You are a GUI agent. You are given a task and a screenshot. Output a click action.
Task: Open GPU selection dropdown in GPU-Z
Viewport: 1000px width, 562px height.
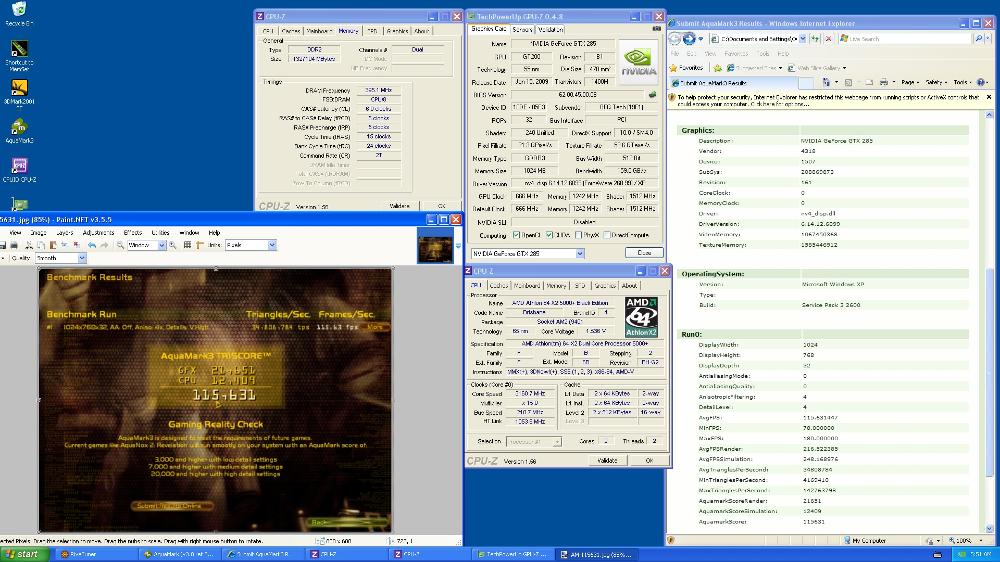pos(580,254)
